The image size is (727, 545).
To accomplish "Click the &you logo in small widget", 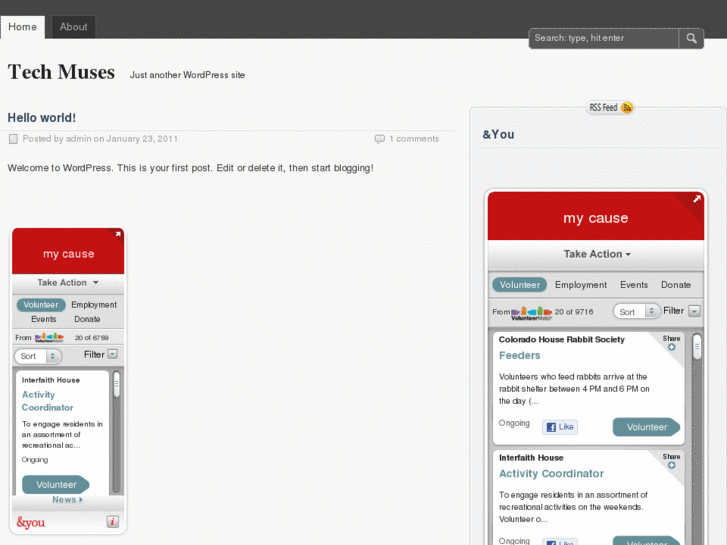I will pos(31,522).
